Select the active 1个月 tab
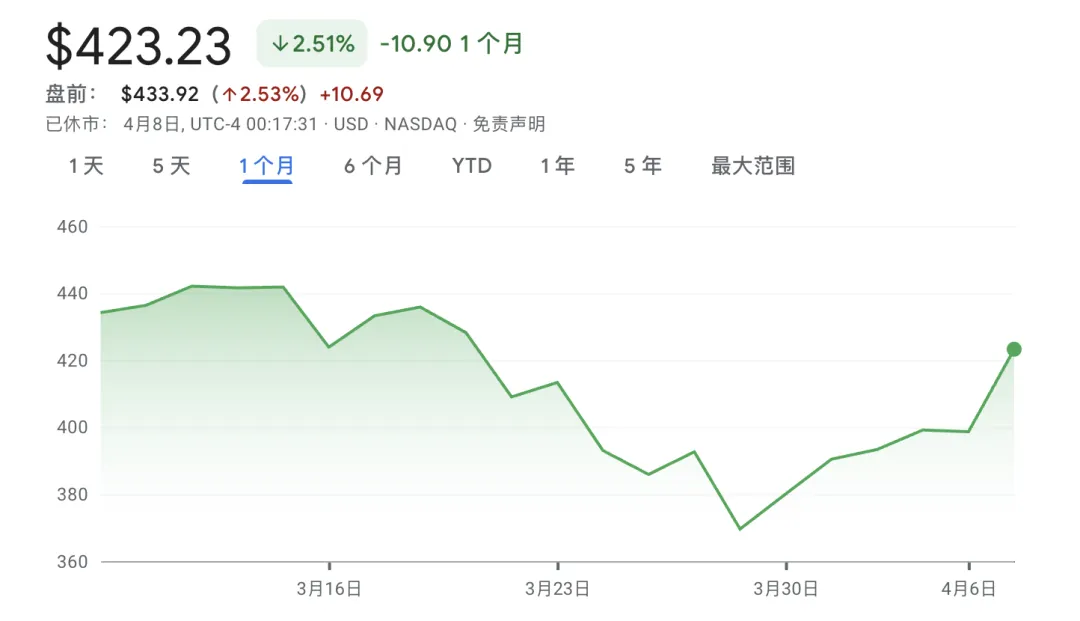This screenshot has width=1080, height=621. pyautogui.click(x=266, y=166)
